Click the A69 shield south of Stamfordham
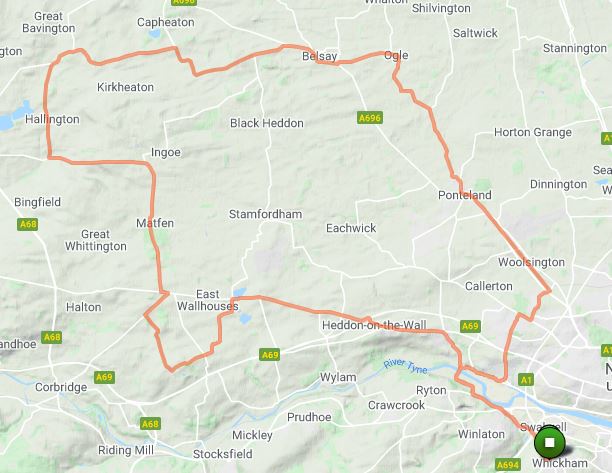Screen dimensions: 612x473 coord(270,355)
